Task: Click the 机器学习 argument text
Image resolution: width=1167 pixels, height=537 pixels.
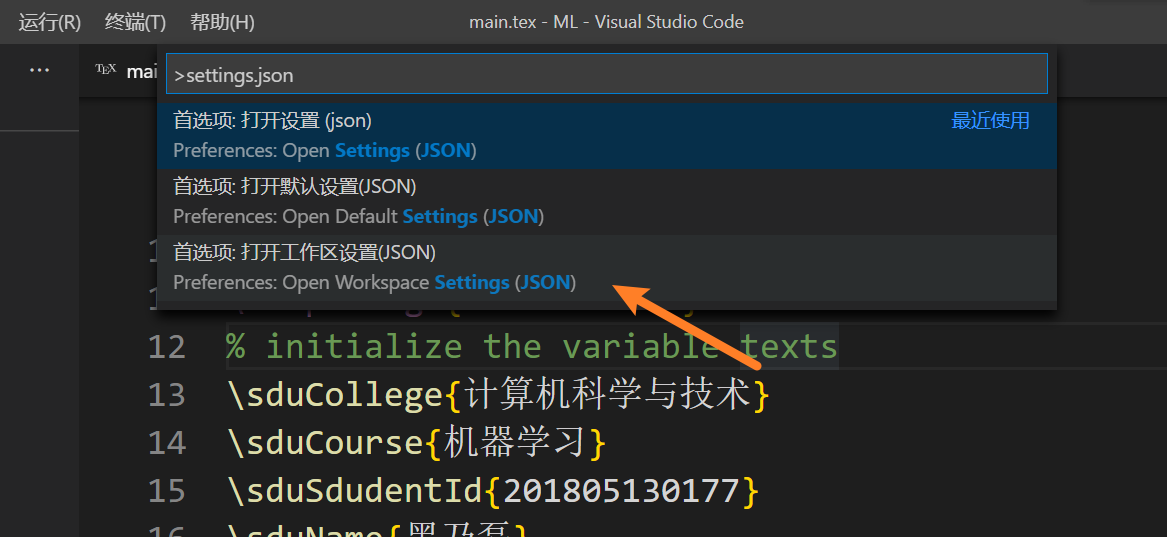Action: (516, 443)
